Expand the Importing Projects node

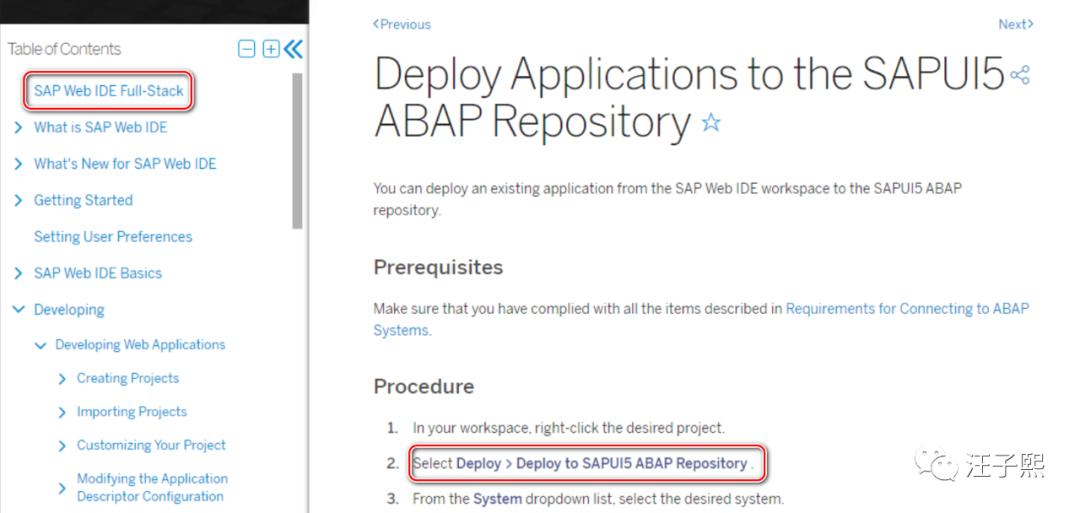62,412
